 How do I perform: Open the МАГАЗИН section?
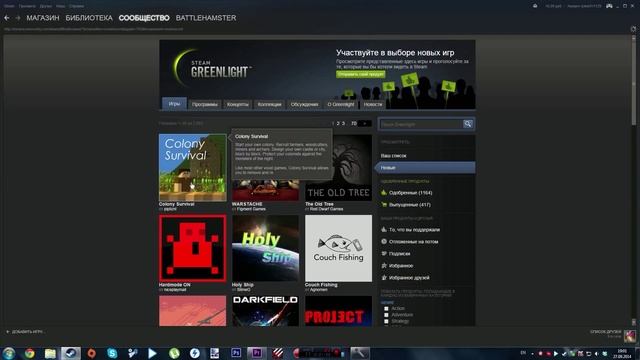click(43, 18)
